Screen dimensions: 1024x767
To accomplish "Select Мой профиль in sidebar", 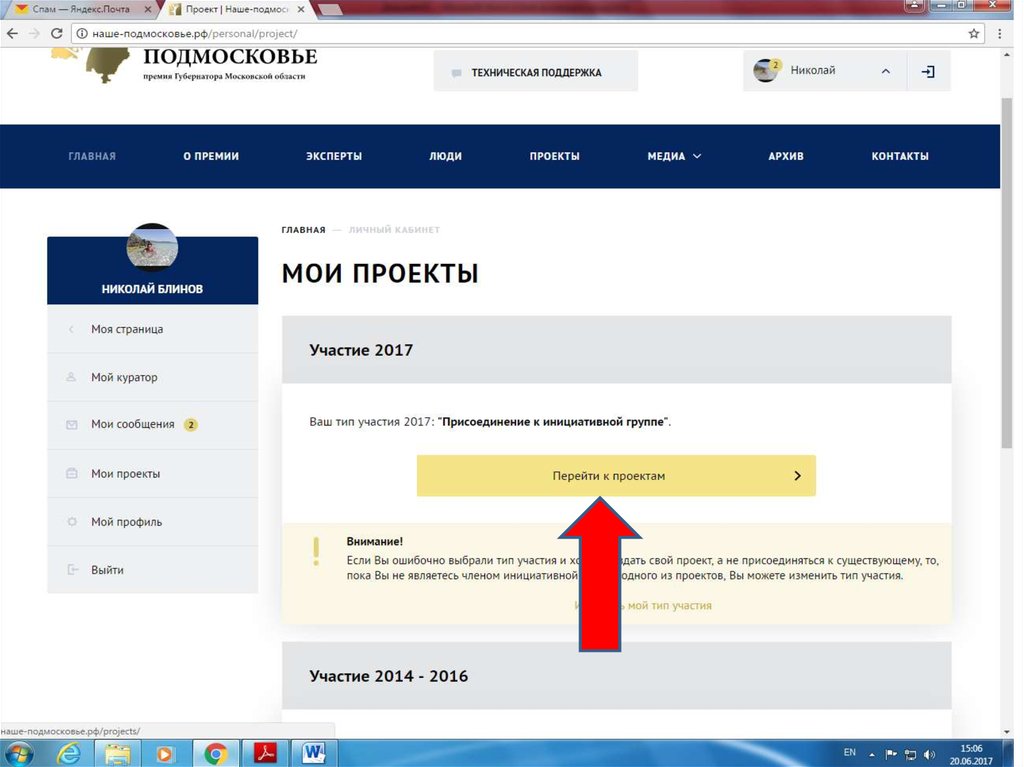I will click(126, 522).
